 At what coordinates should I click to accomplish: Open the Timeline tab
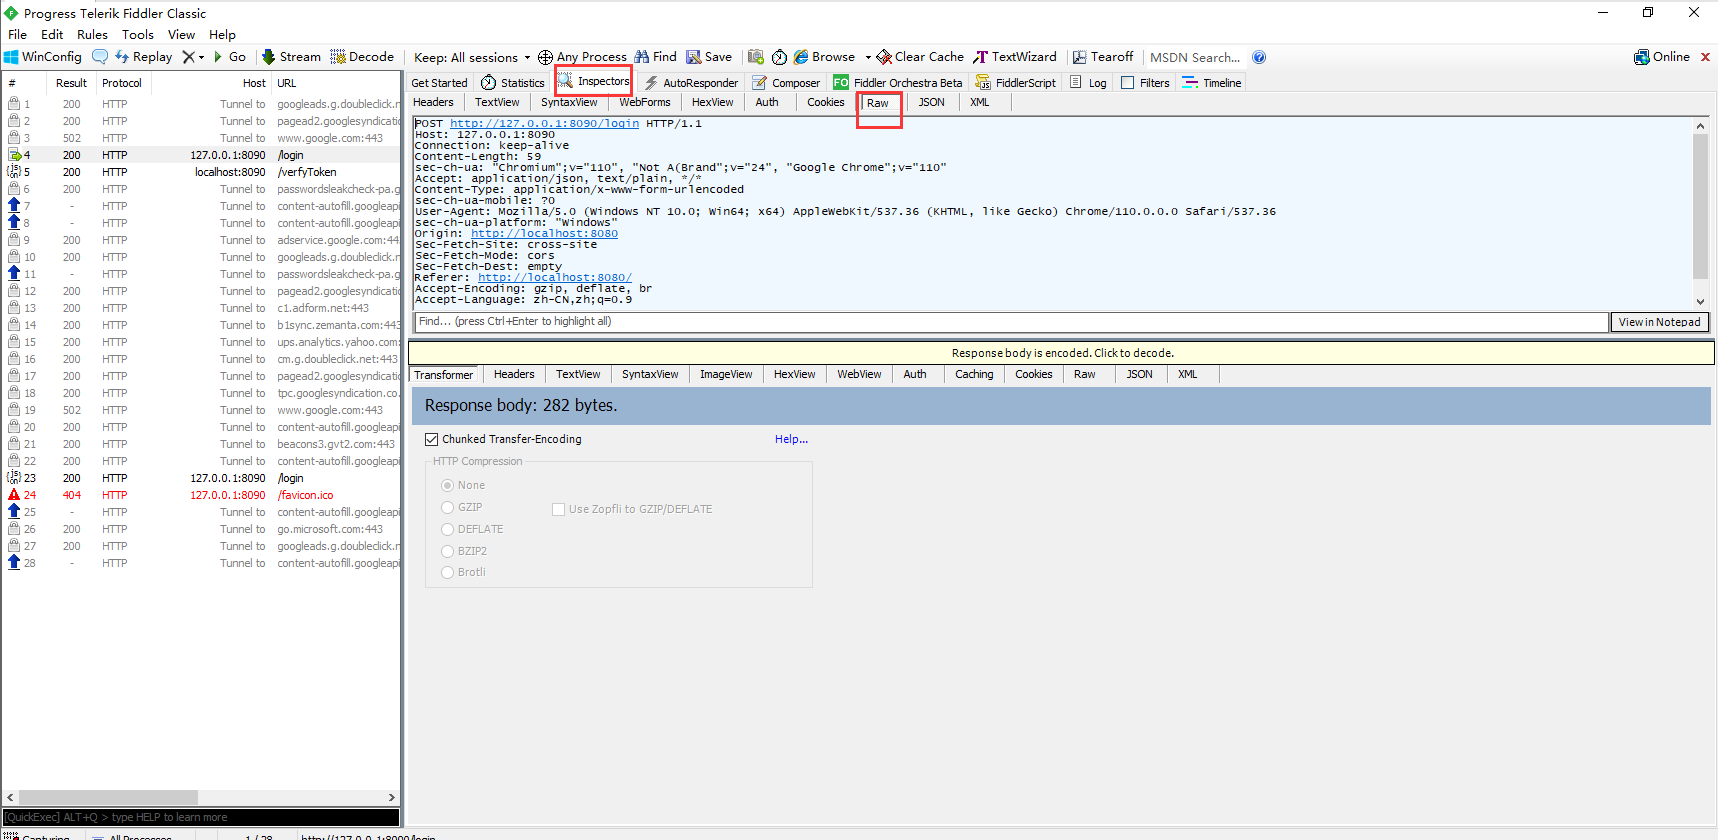click(1212, 83)
